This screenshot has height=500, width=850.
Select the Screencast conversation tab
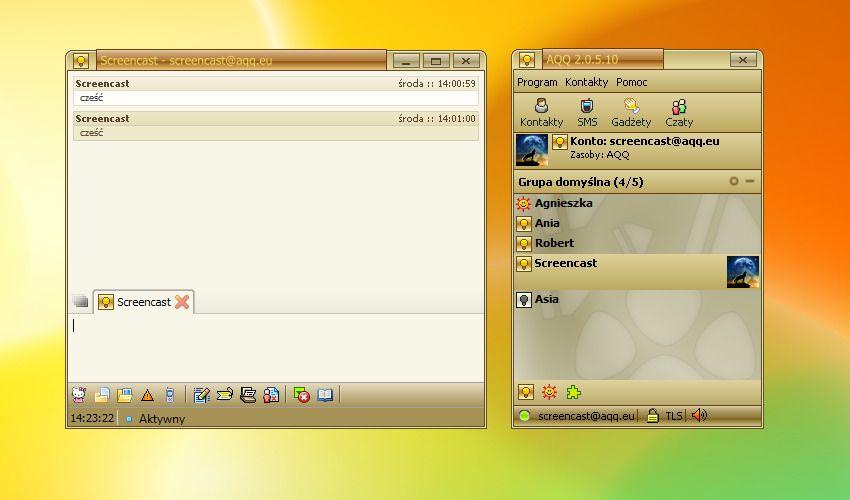point(144,302)
